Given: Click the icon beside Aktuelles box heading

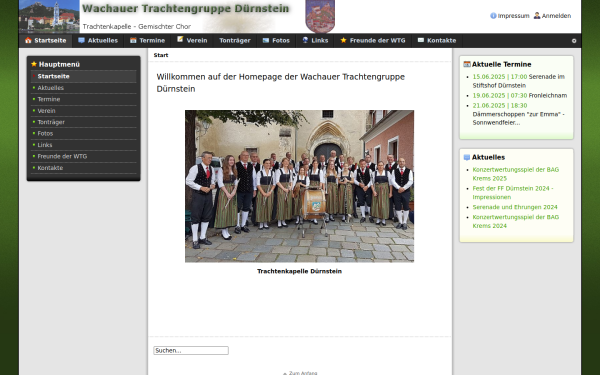Looking at the screenshot, I should pos(467,157).
